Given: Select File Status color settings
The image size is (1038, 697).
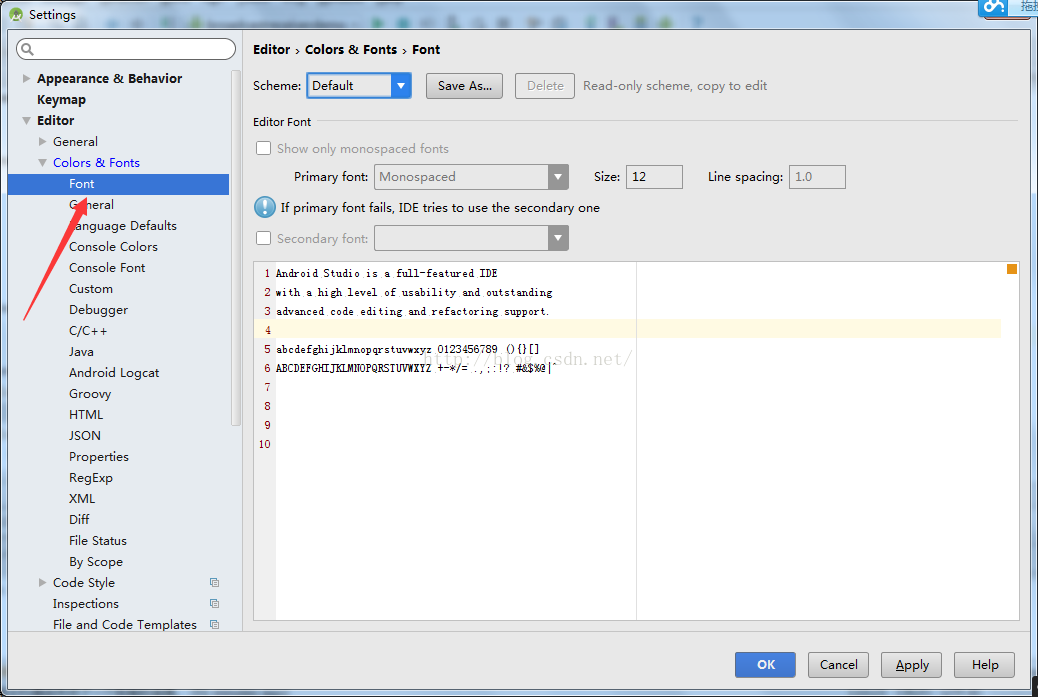Looking at the screenshot, I should coord(98,541).
